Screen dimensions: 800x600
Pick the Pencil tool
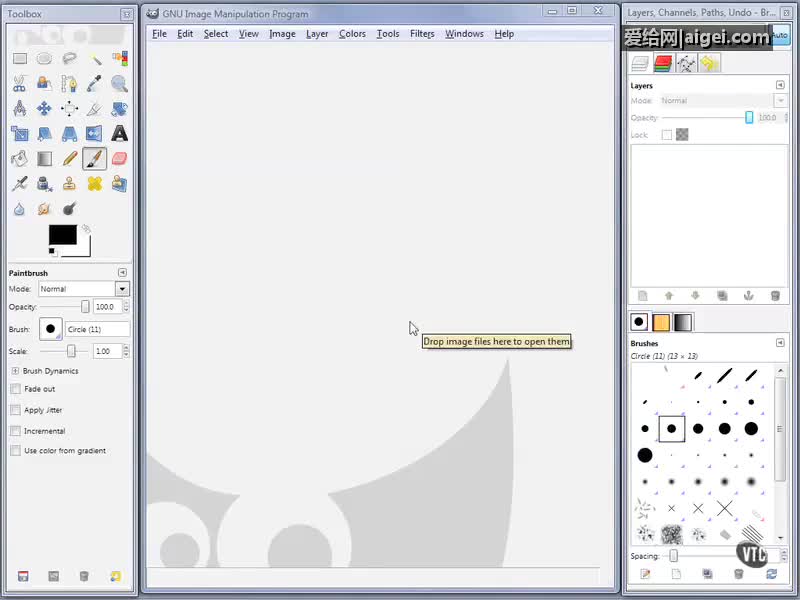click(69, 158)
